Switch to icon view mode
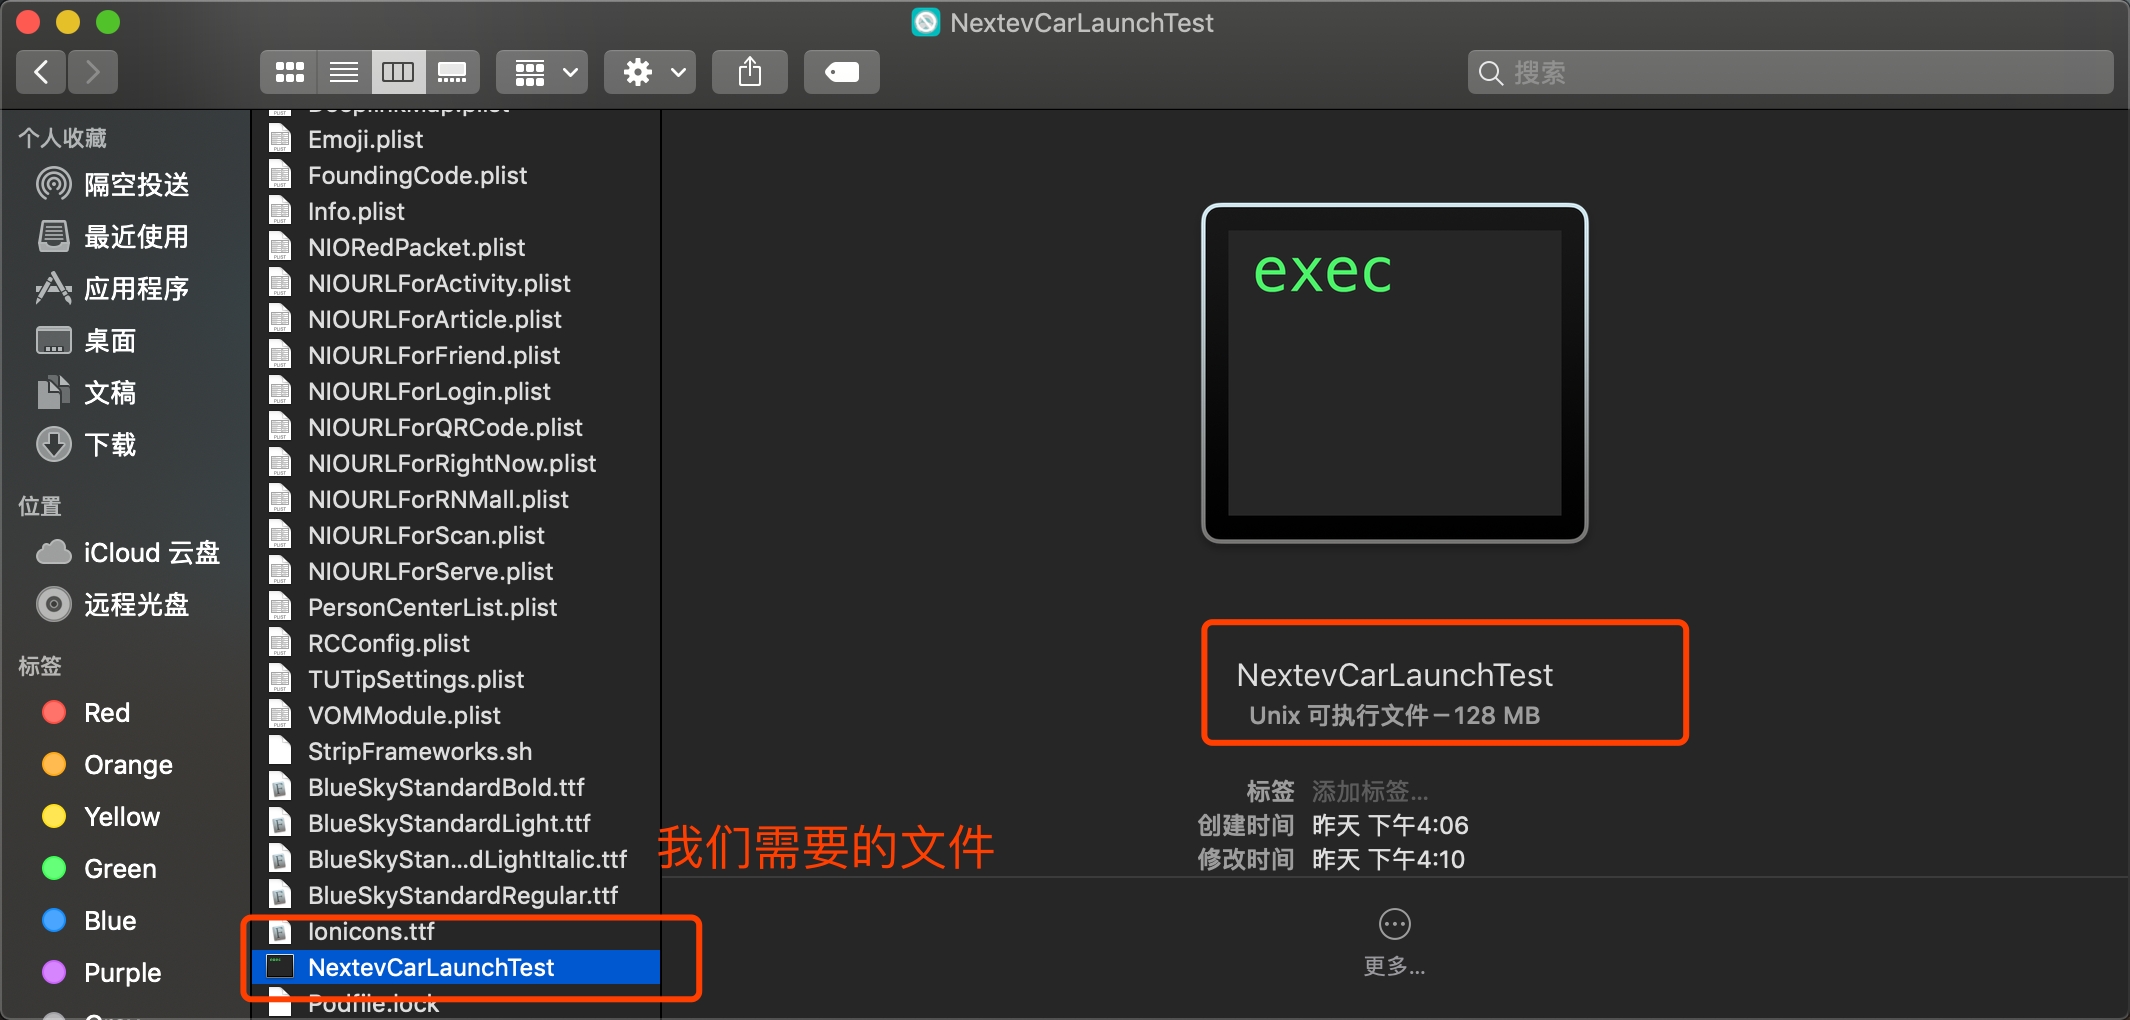 pyautogui.click(x=289, y=72)
